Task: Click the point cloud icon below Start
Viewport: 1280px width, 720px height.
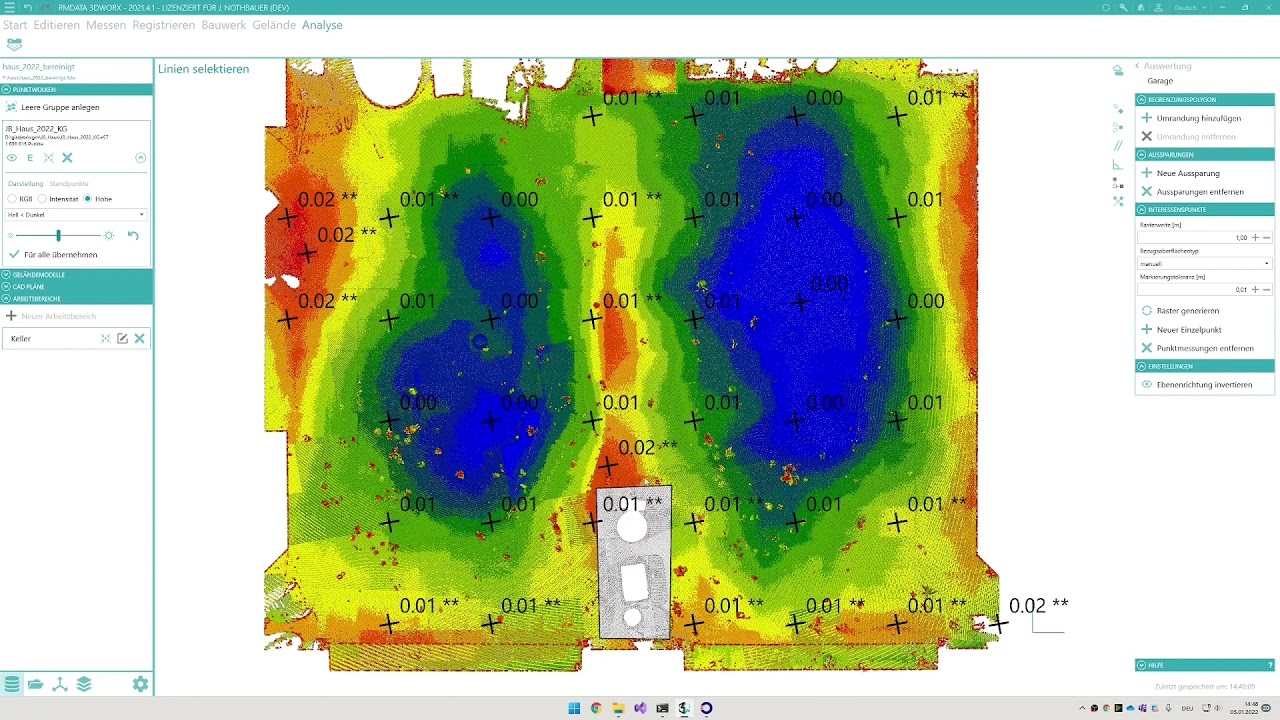Action: (14, 45)
